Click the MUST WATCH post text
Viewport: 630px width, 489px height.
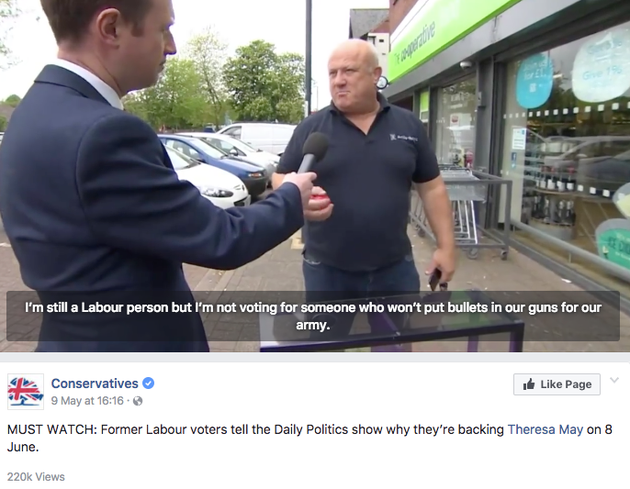coord(309,438)
